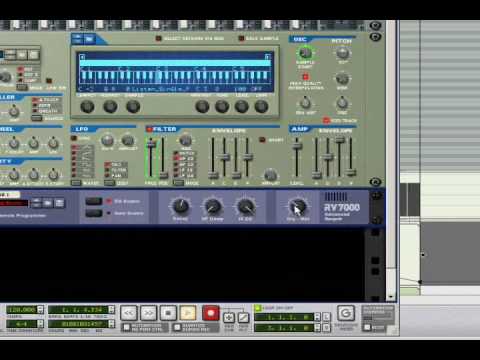Viewport: 480px width, 360px height.
Task: Click the Filter Envelope Decay slider
Action: 225,157
